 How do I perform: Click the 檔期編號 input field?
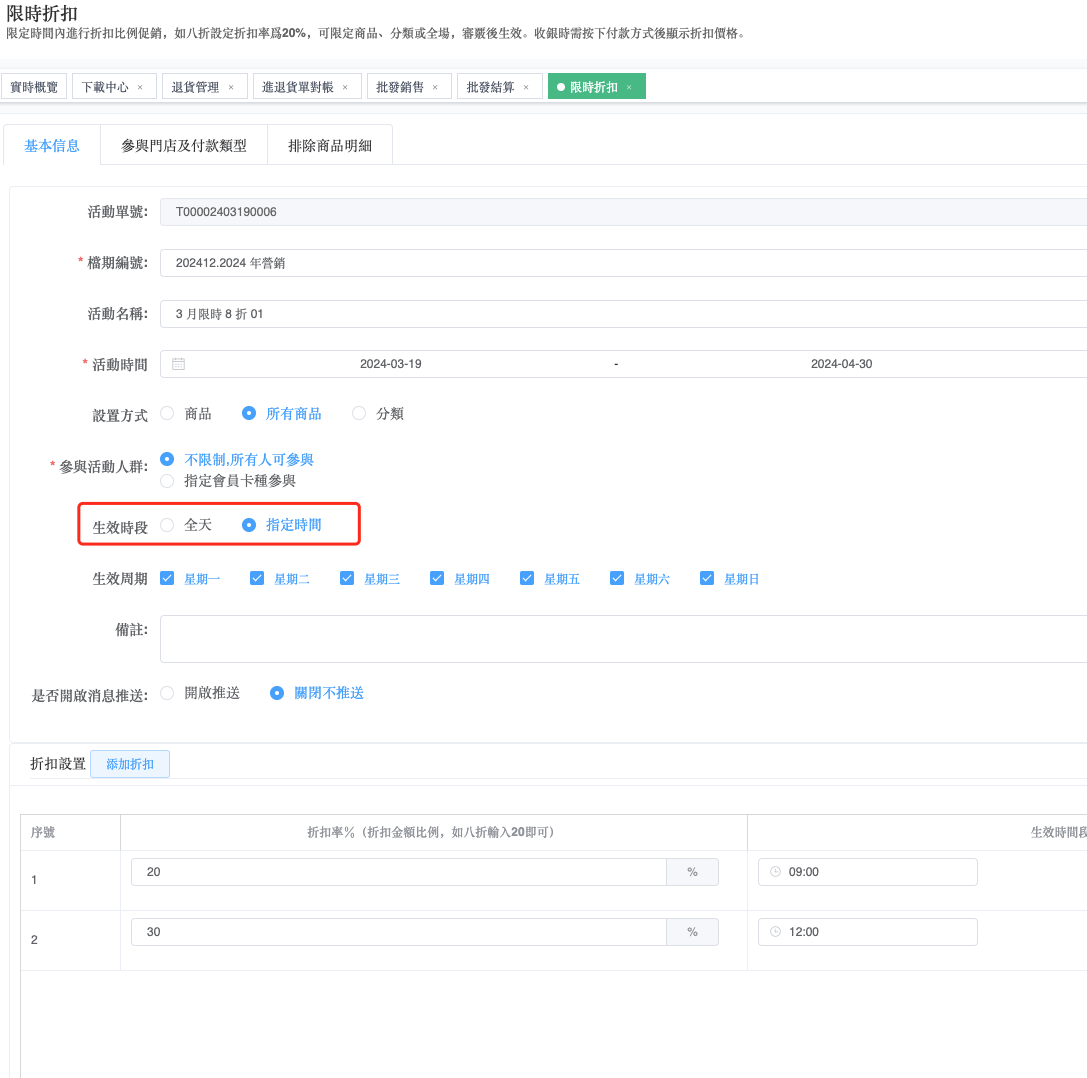[623, 263]
